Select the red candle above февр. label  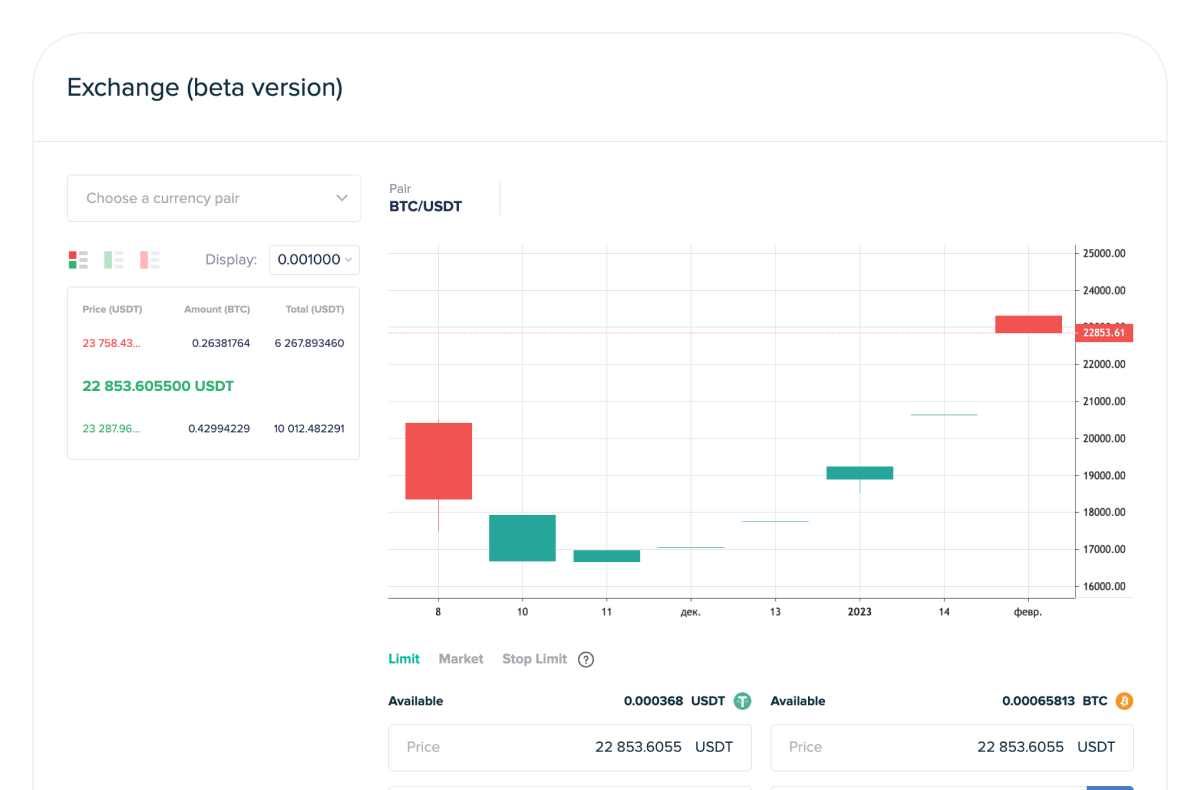pyautogui.click(x=1028, y=324)
